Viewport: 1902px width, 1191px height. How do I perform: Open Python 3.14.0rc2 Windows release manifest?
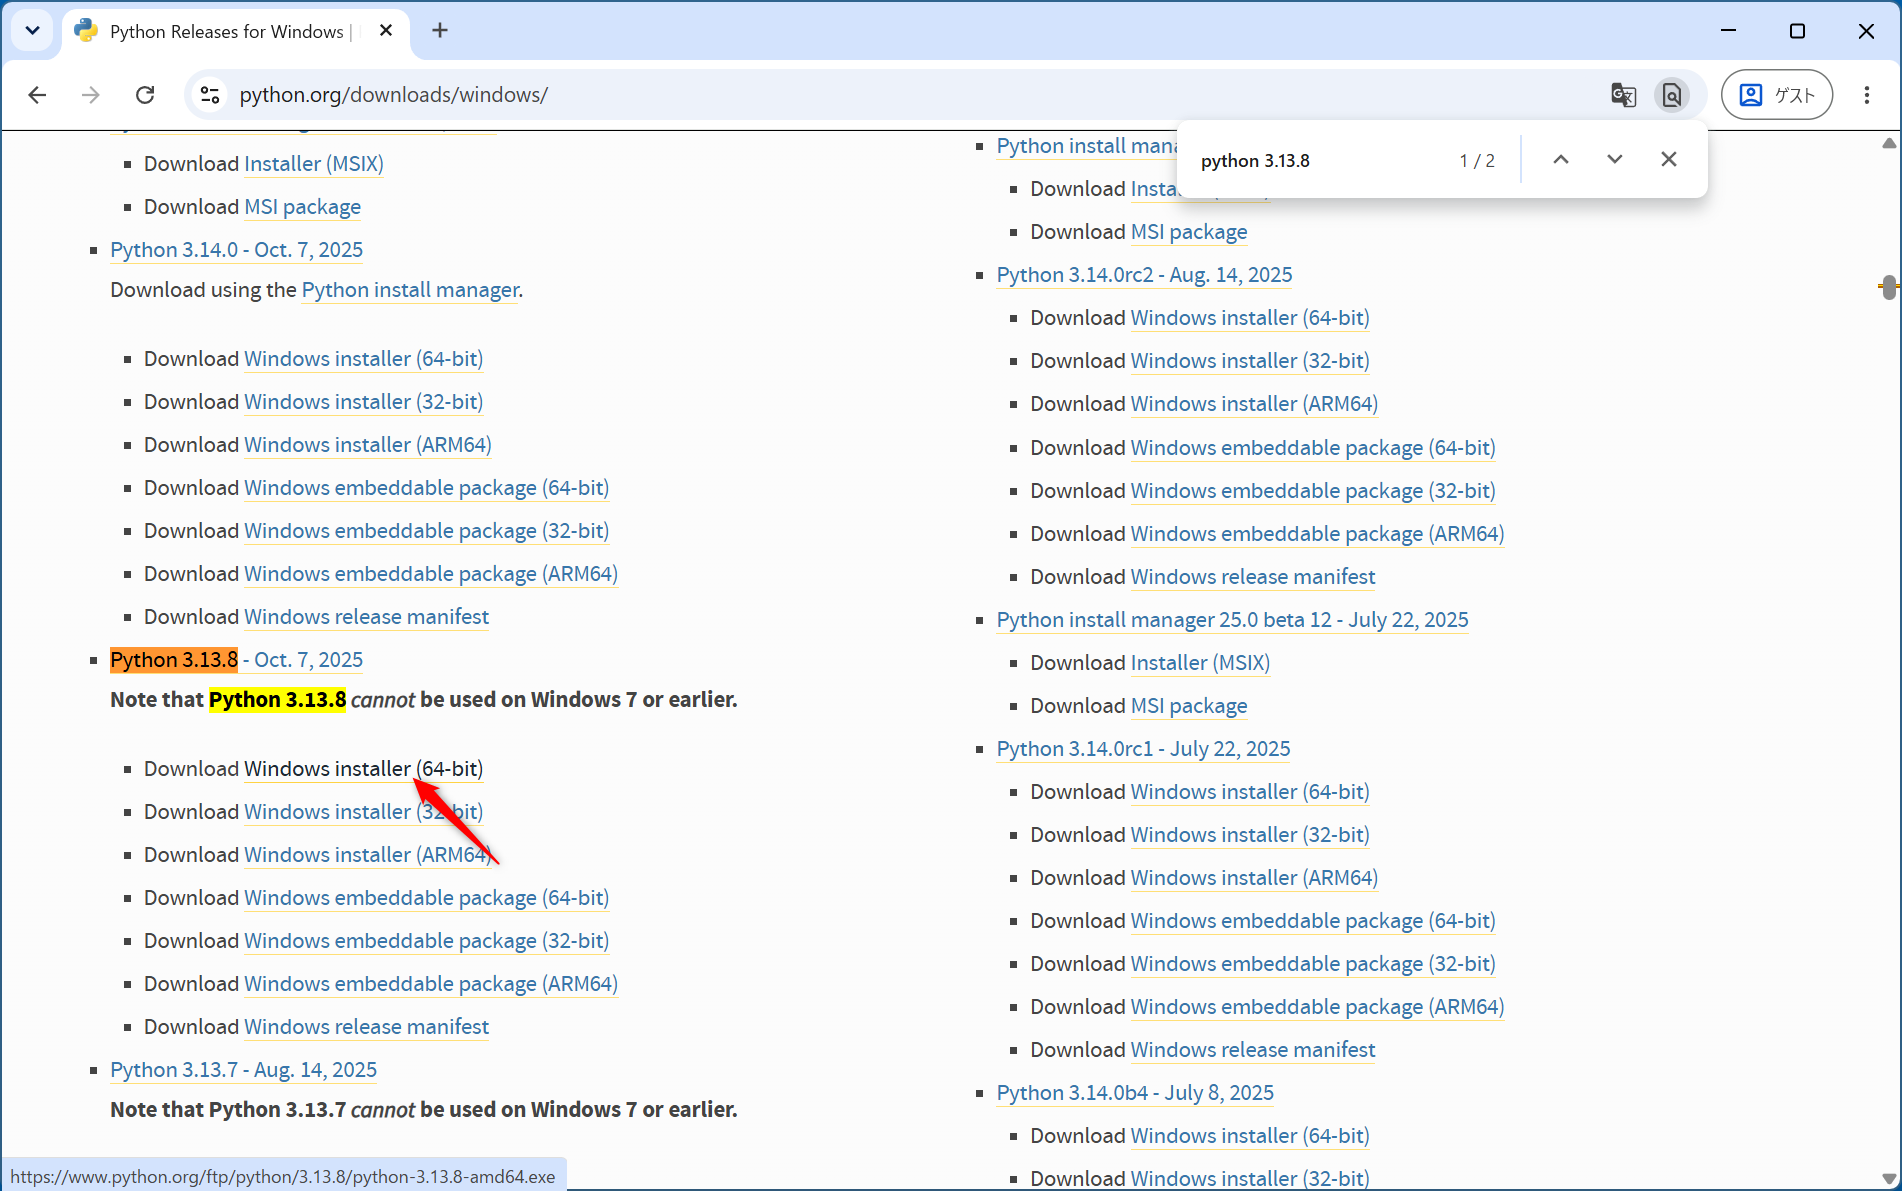click(x=1253, y=577)
